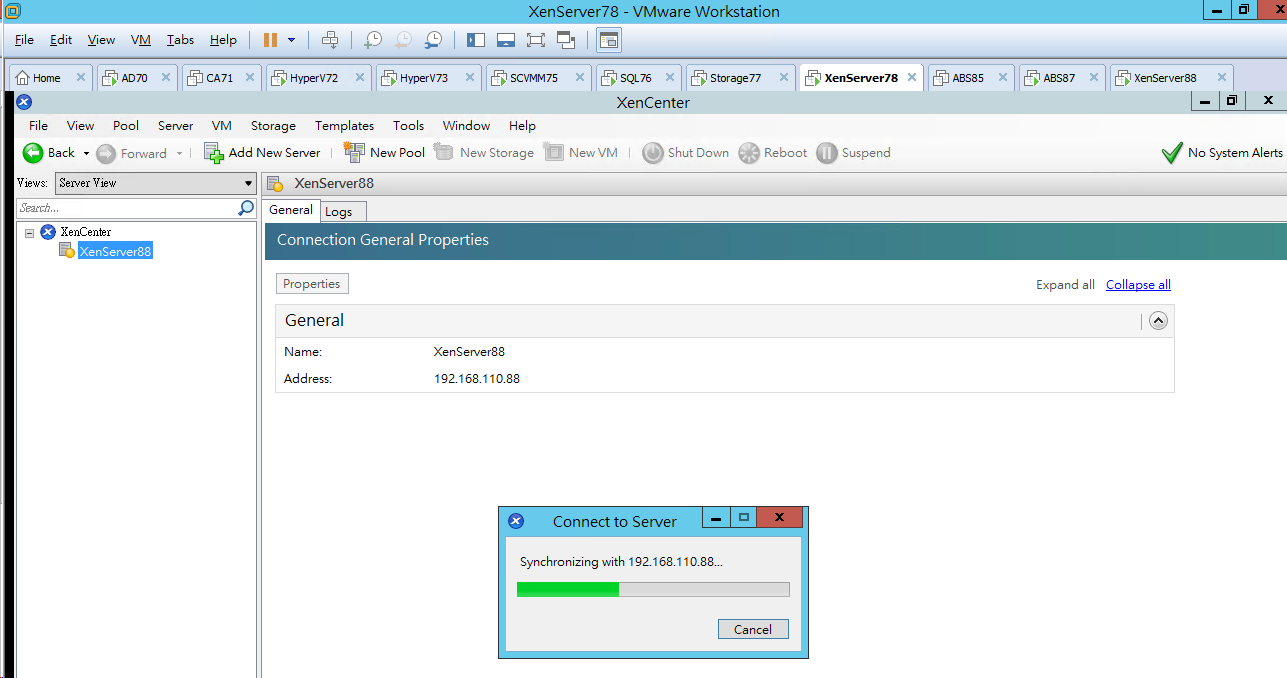Open the snapshot manager wrench-clock icon
1287x678 pixels.
433,40
